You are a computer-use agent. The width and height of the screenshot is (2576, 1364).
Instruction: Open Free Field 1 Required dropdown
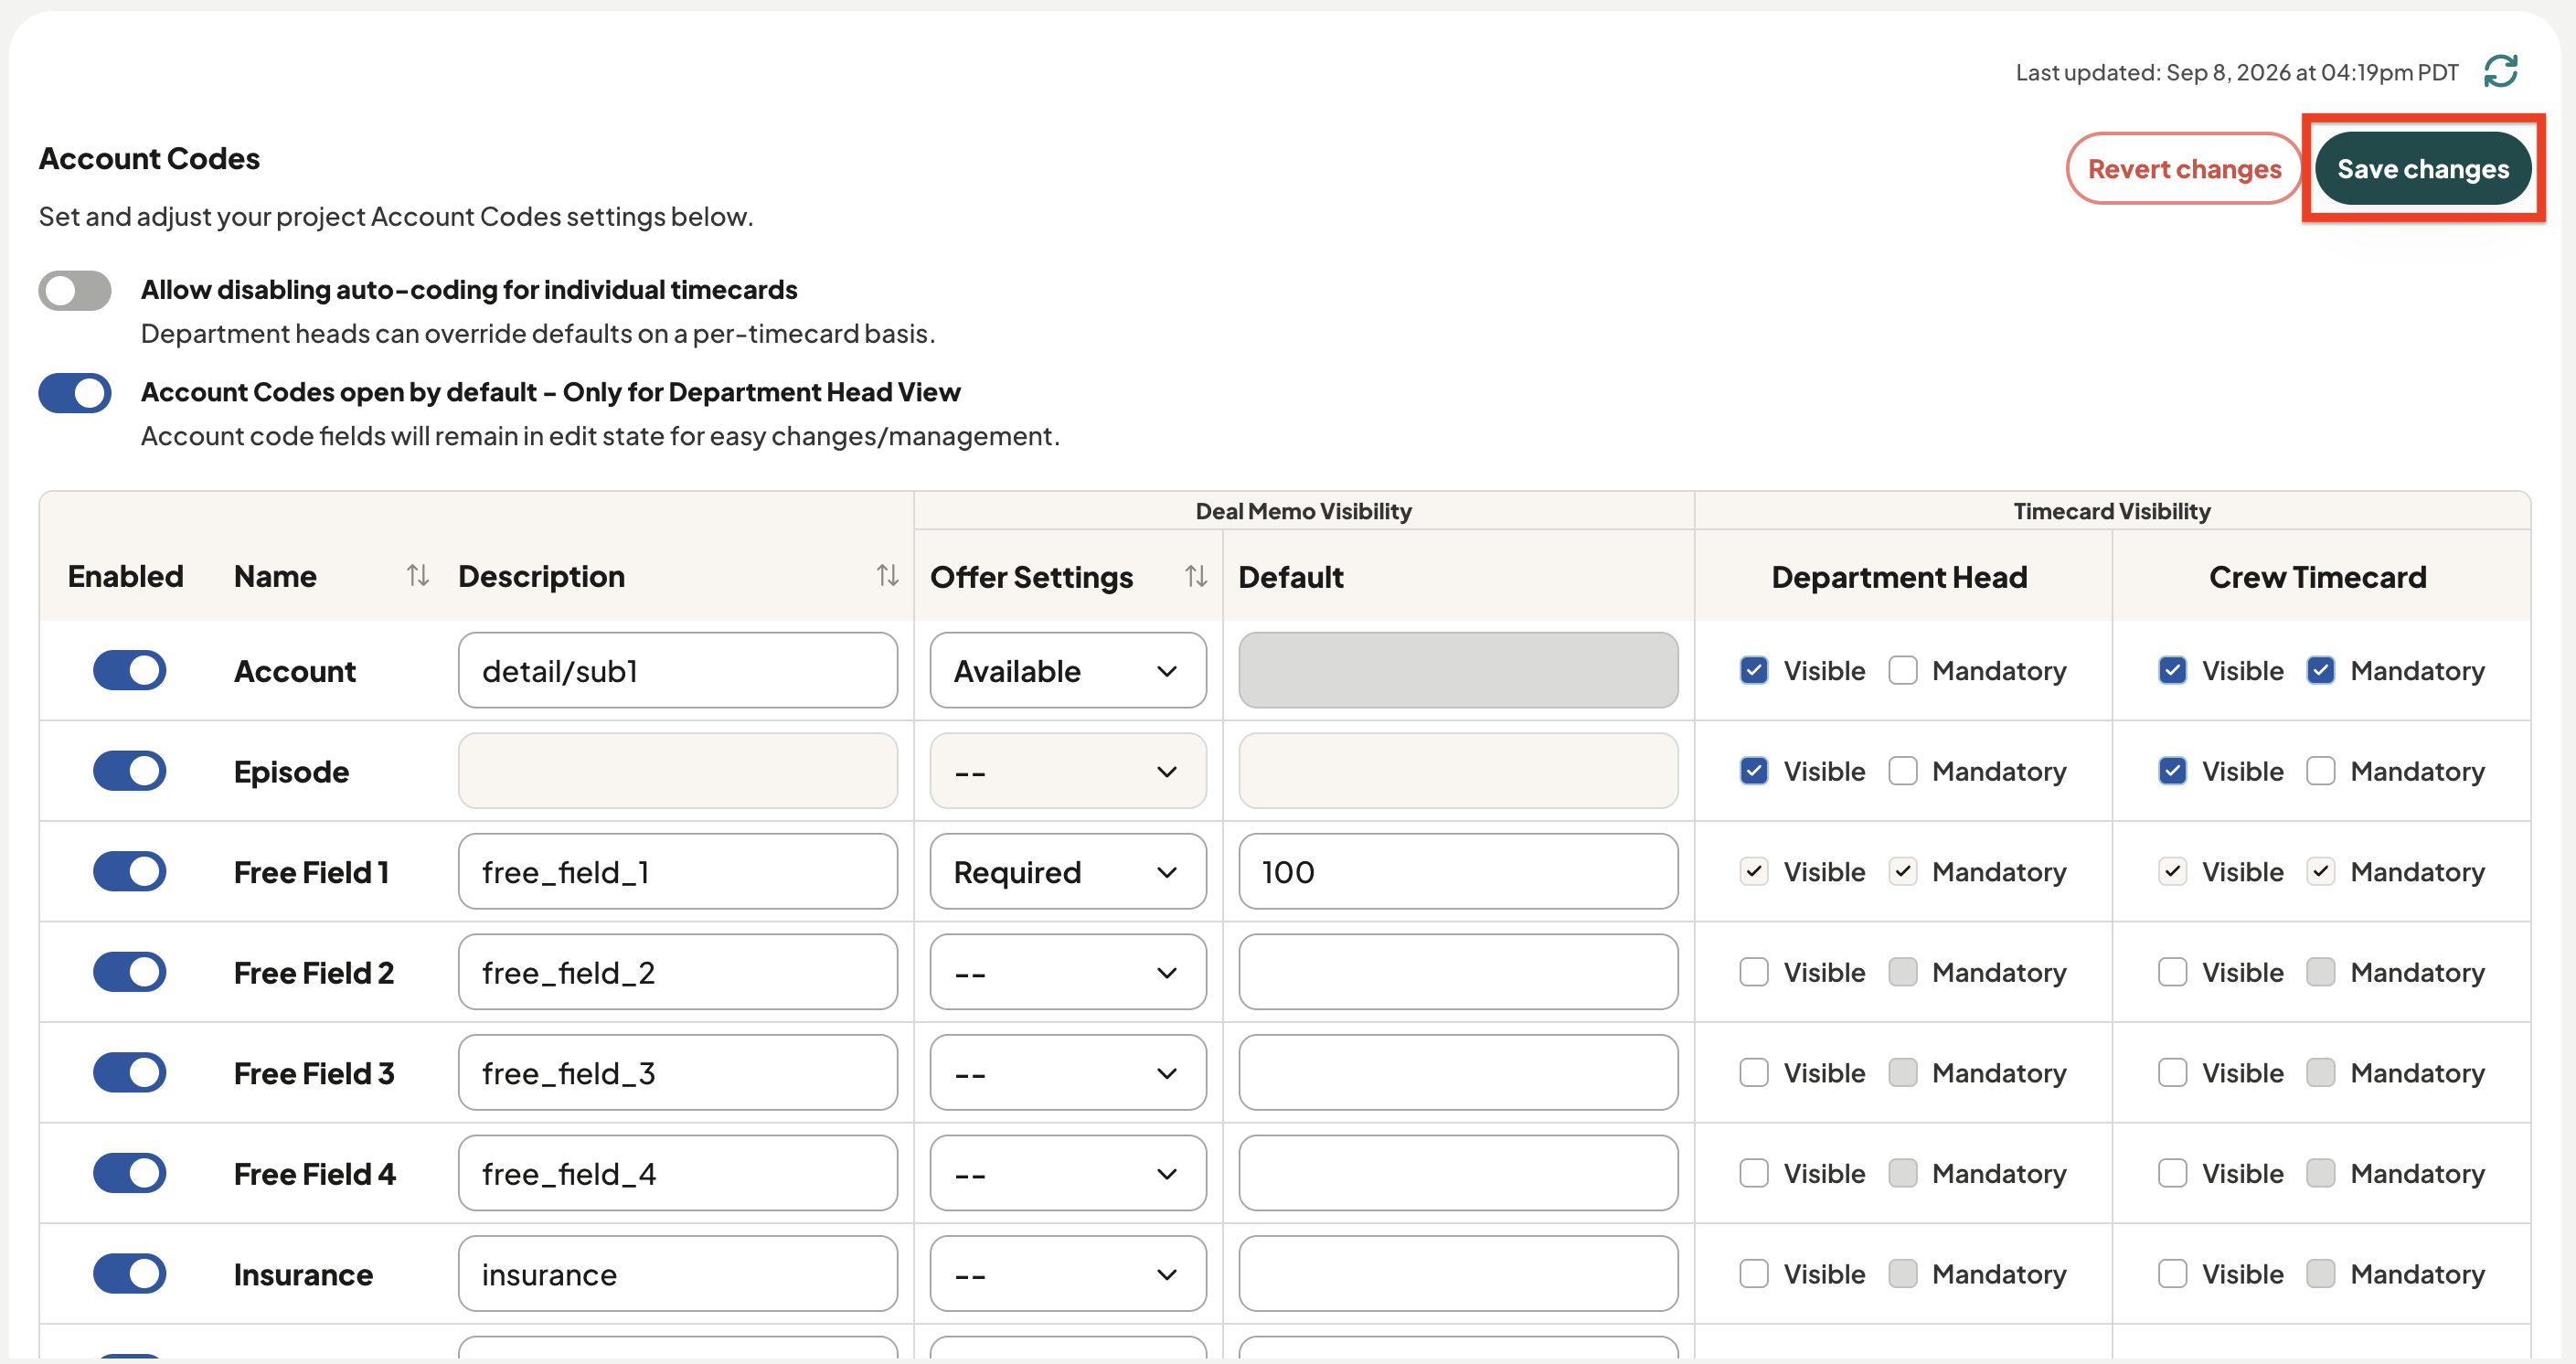[x=1067, y=871]
